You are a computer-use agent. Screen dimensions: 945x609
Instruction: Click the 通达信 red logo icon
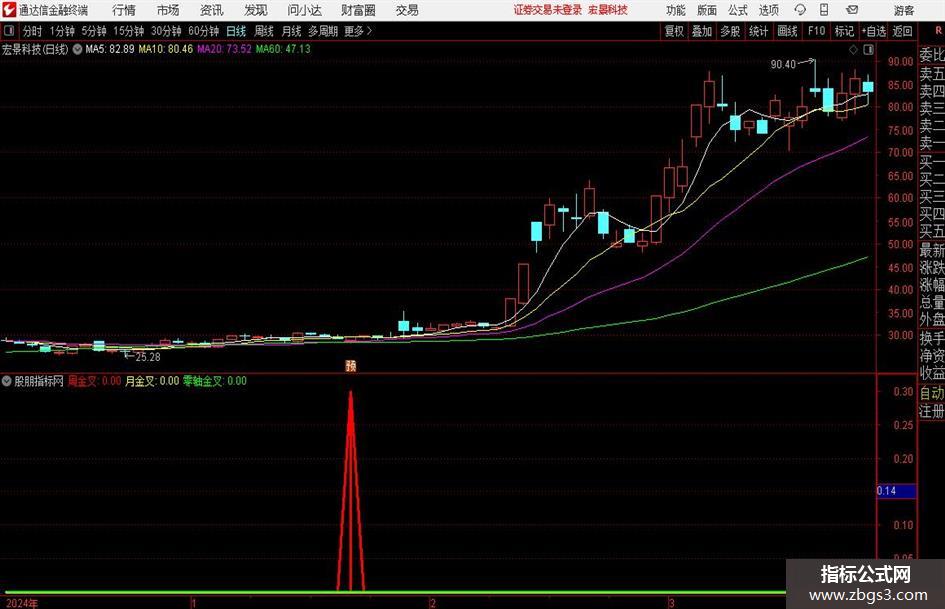click(9, 10)
